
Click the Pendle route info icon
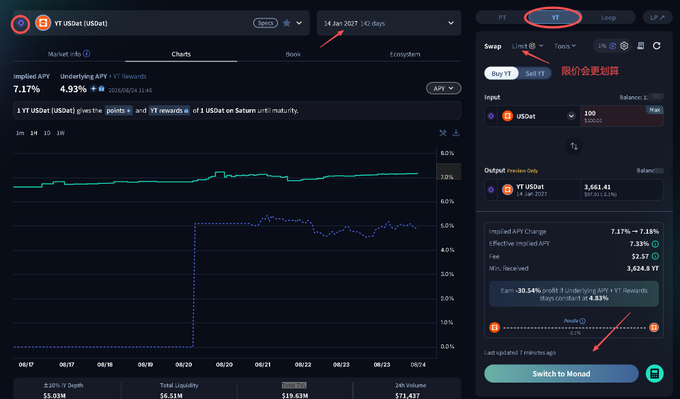coord(582,321)
